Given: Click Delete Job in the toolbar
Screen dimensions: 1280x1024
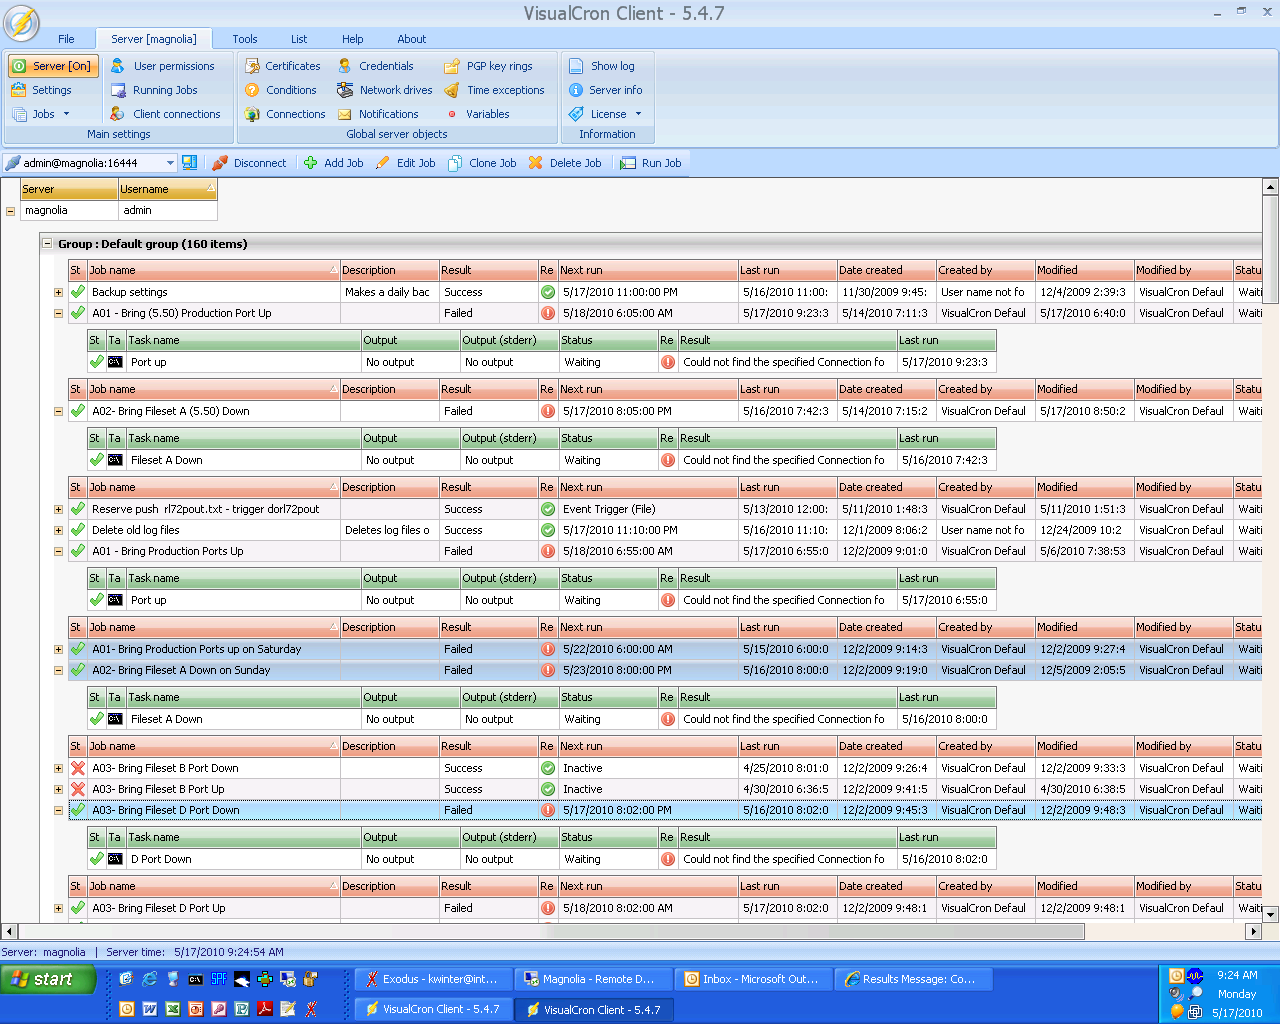Looking at the screenshot, I should 565,163.
